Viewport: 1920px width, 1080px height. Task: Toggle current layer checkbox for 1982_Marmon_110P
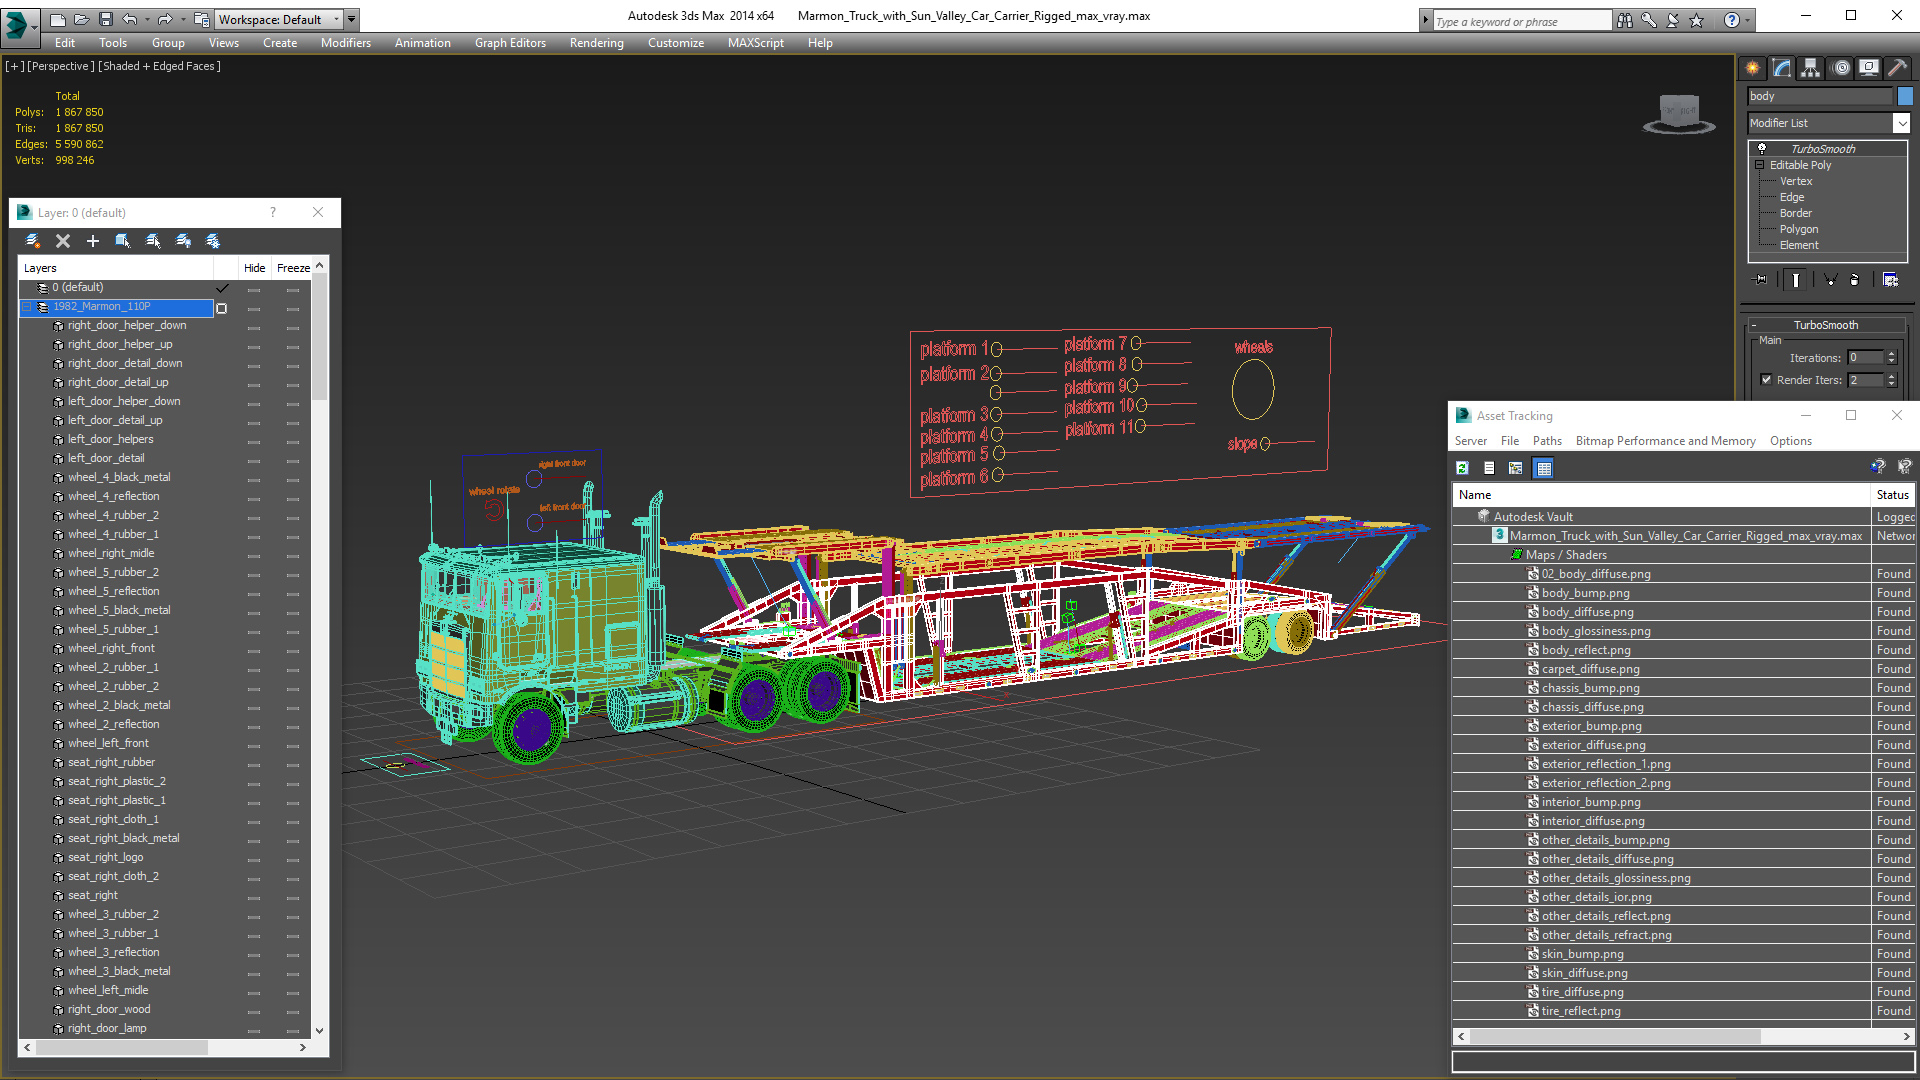point(222,308)
